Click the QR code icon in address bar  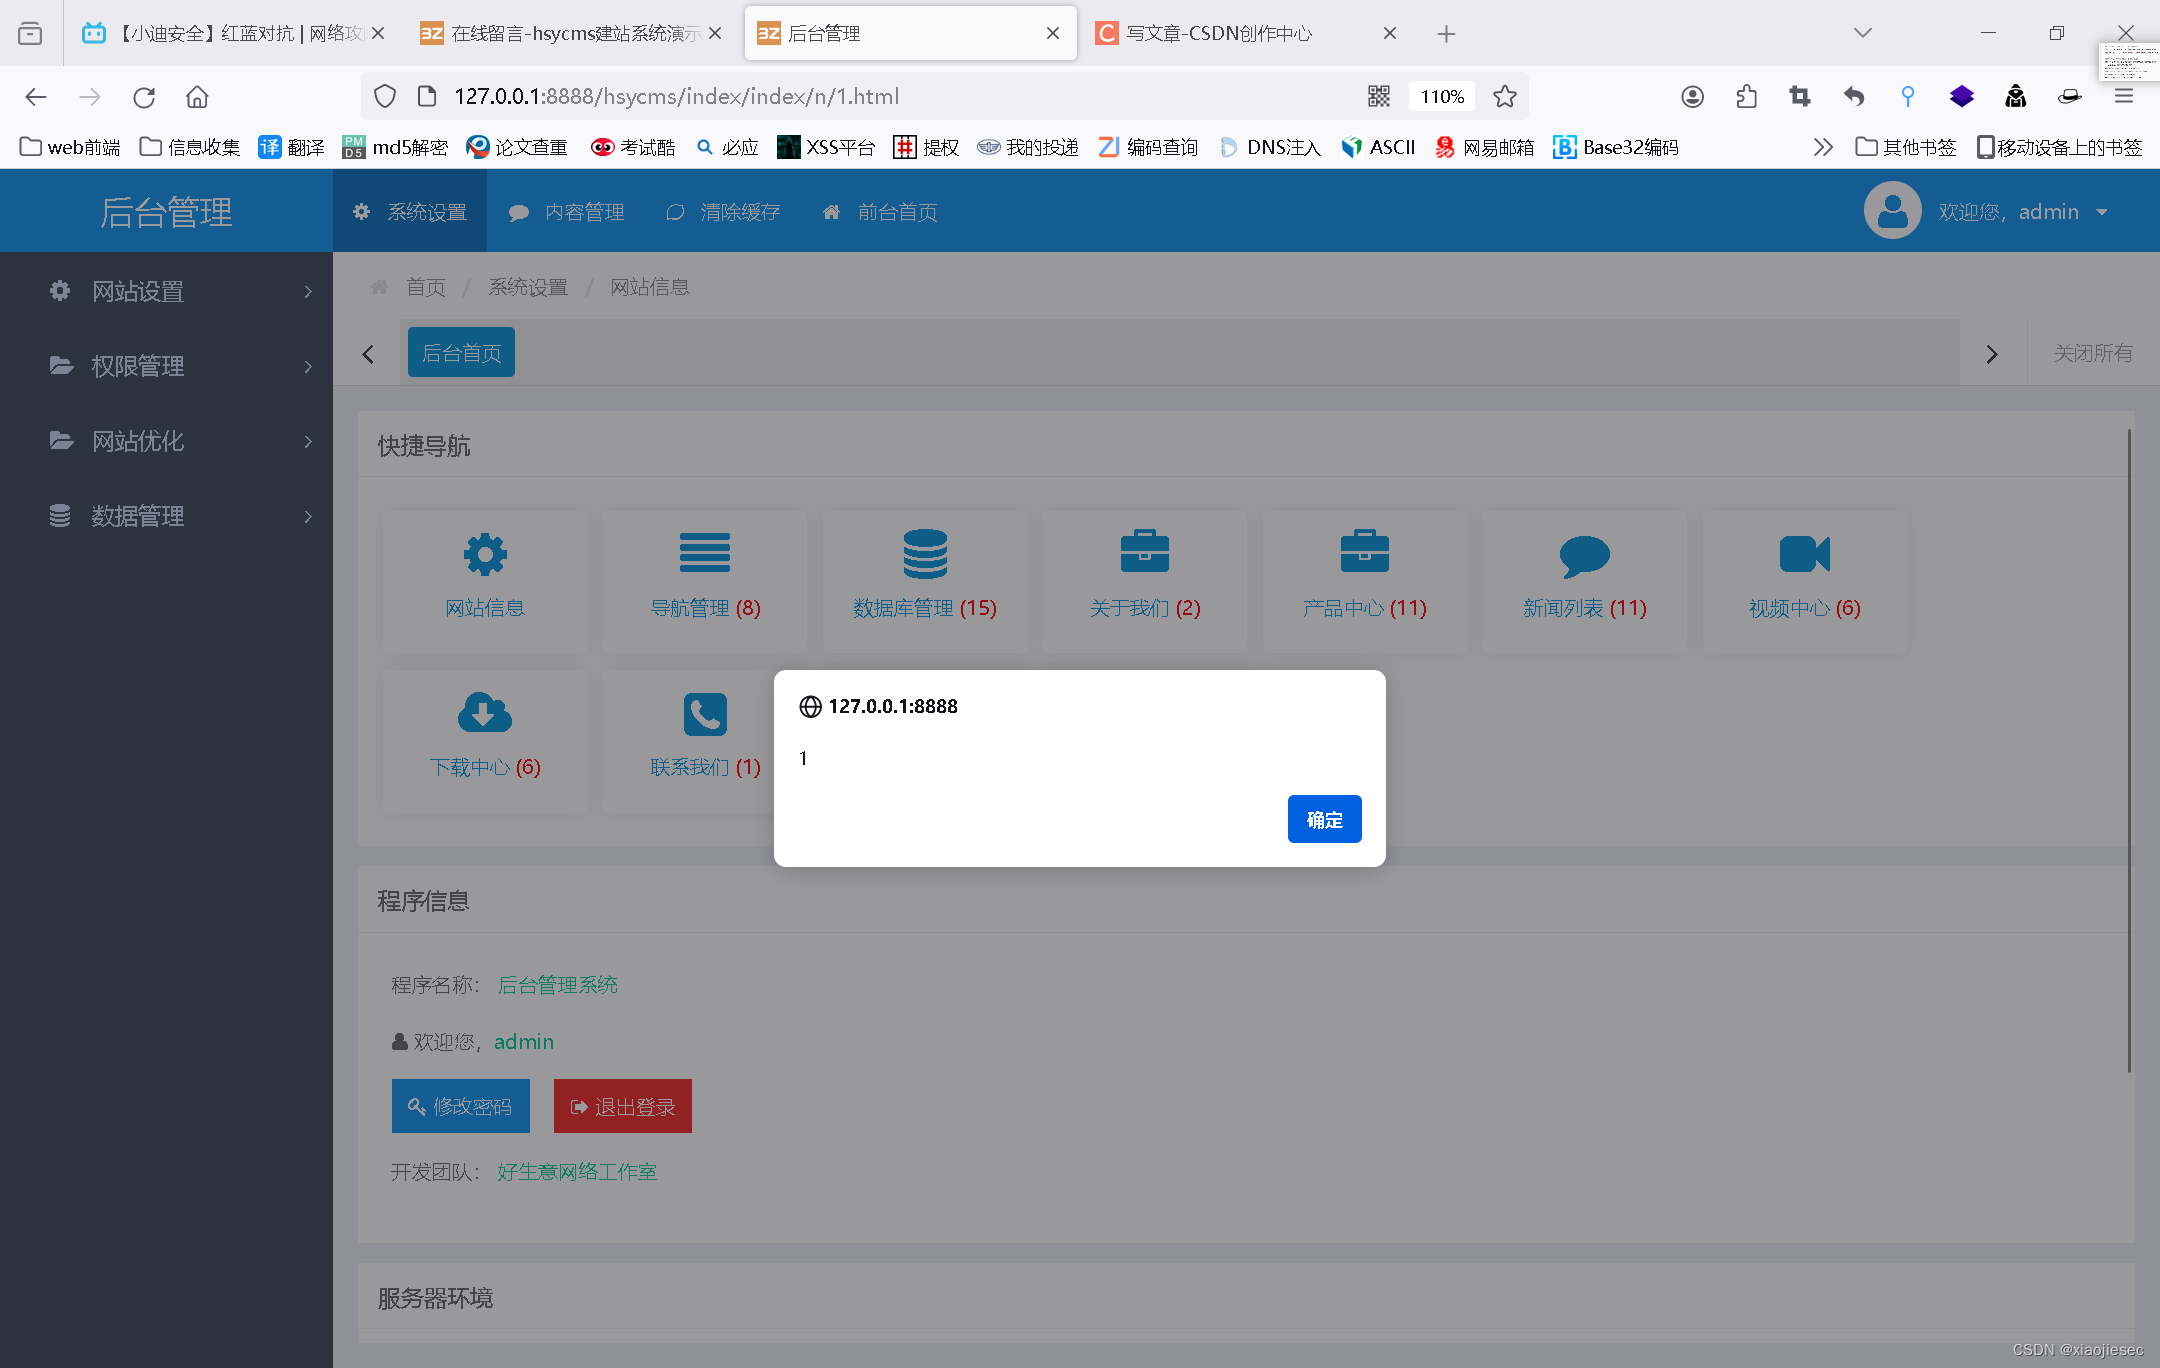[1379, 96]
